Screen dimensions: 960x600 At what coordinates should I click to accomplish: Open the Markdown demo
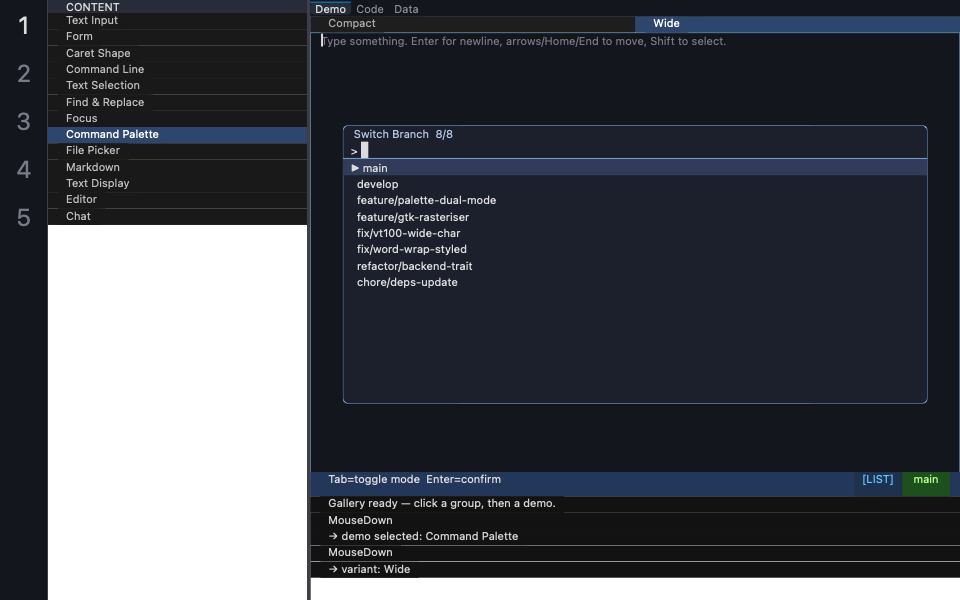point(178,167)
